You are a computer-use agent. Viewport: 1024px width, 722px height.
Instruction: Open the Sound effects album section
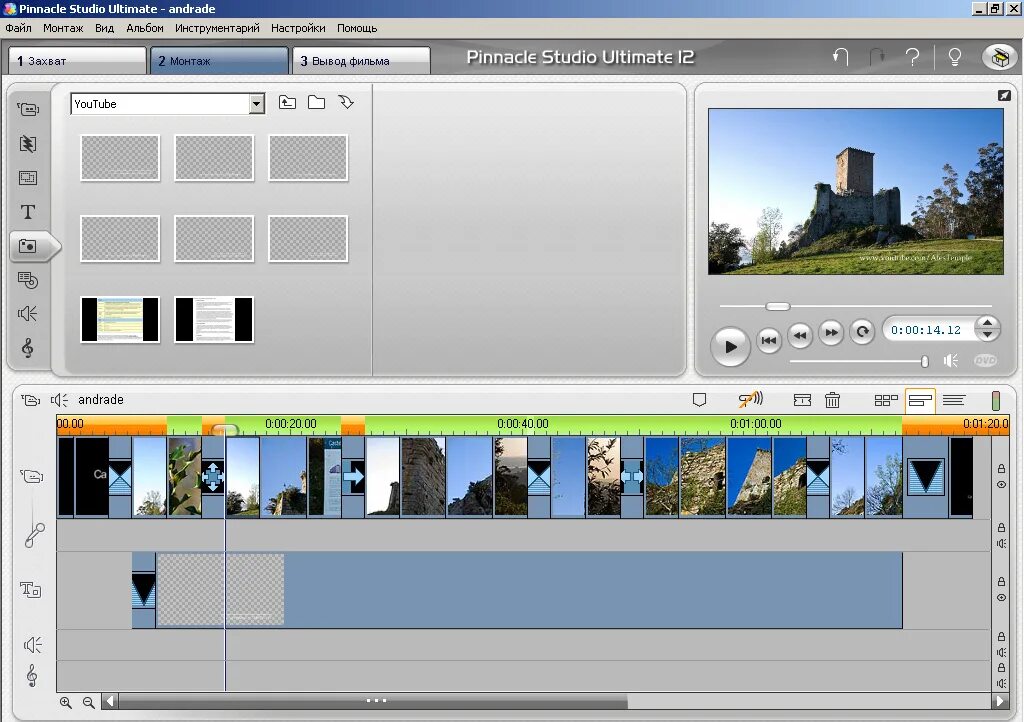[x=28, y=314]
